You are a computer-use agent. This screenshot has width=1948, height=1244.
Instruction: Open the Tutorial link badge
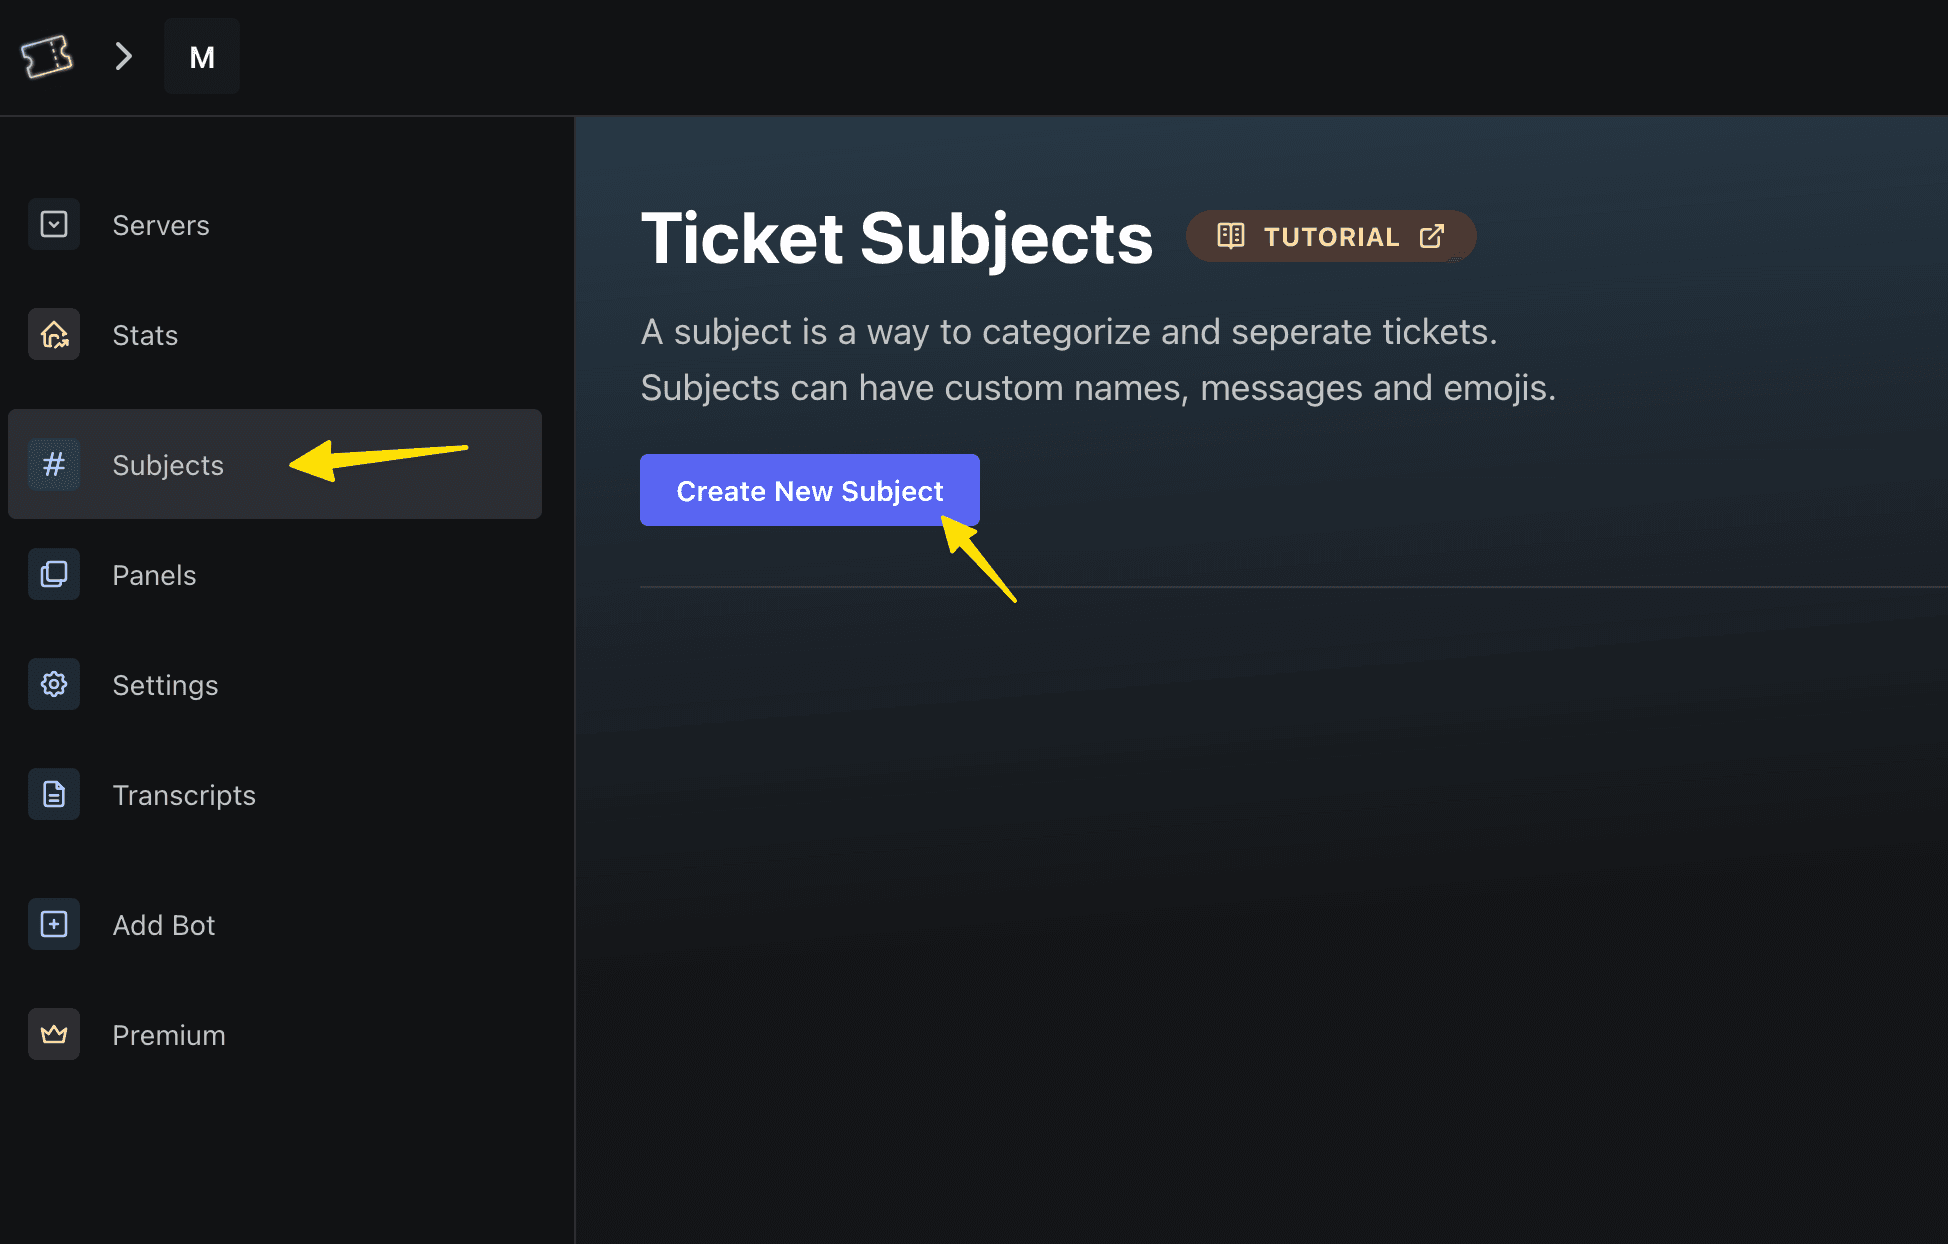(x=1330, y=237)
